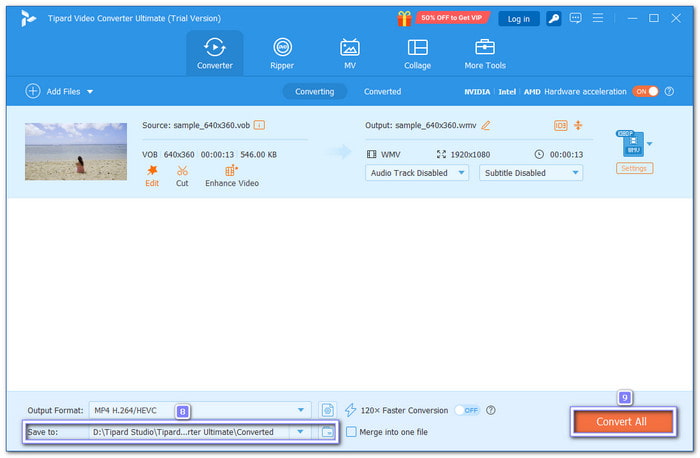
Task: Expand the Audio Track Disabled dropdown
Action: point(417,173)
